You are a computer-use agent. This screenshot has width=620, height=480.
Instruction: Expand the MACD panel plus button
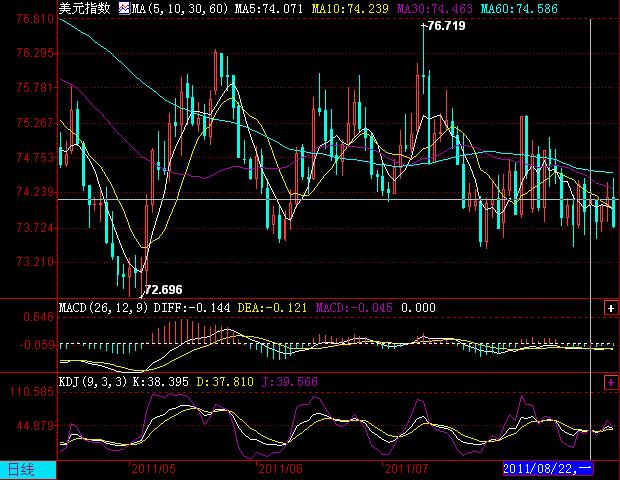[611, 308]
